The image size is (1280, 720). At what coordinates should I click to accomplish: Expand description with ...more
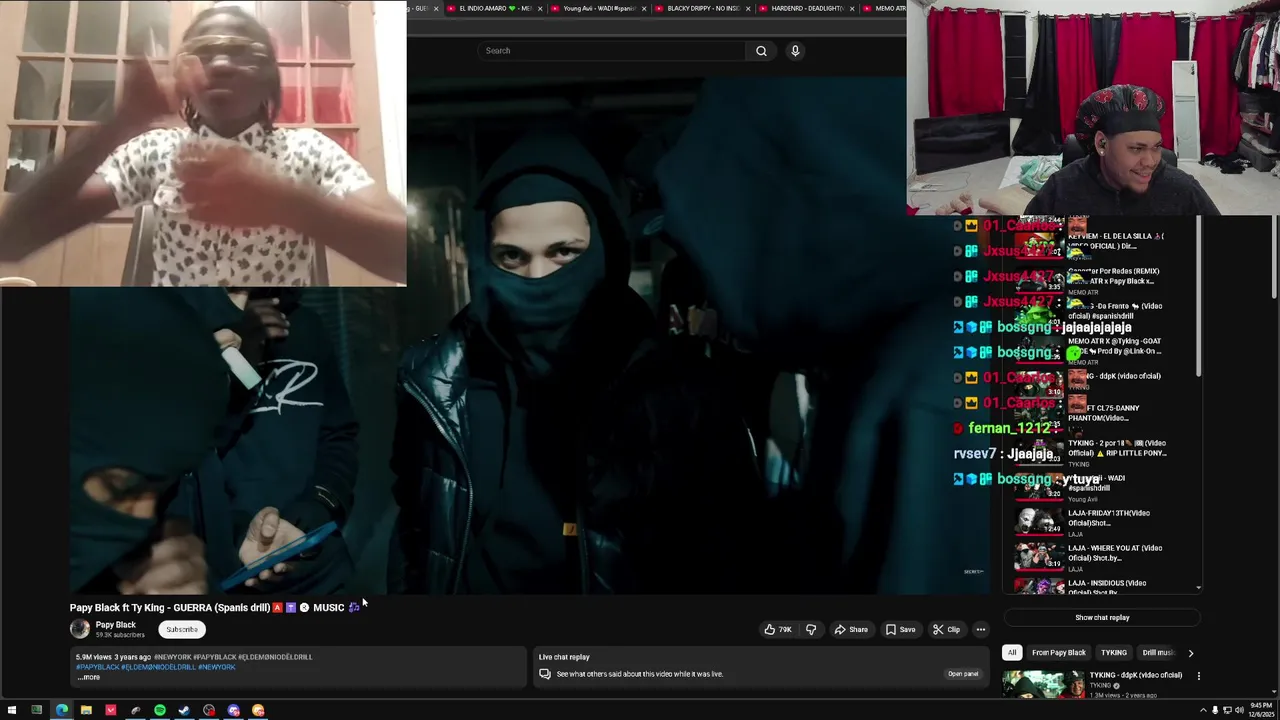coord(89,678)
